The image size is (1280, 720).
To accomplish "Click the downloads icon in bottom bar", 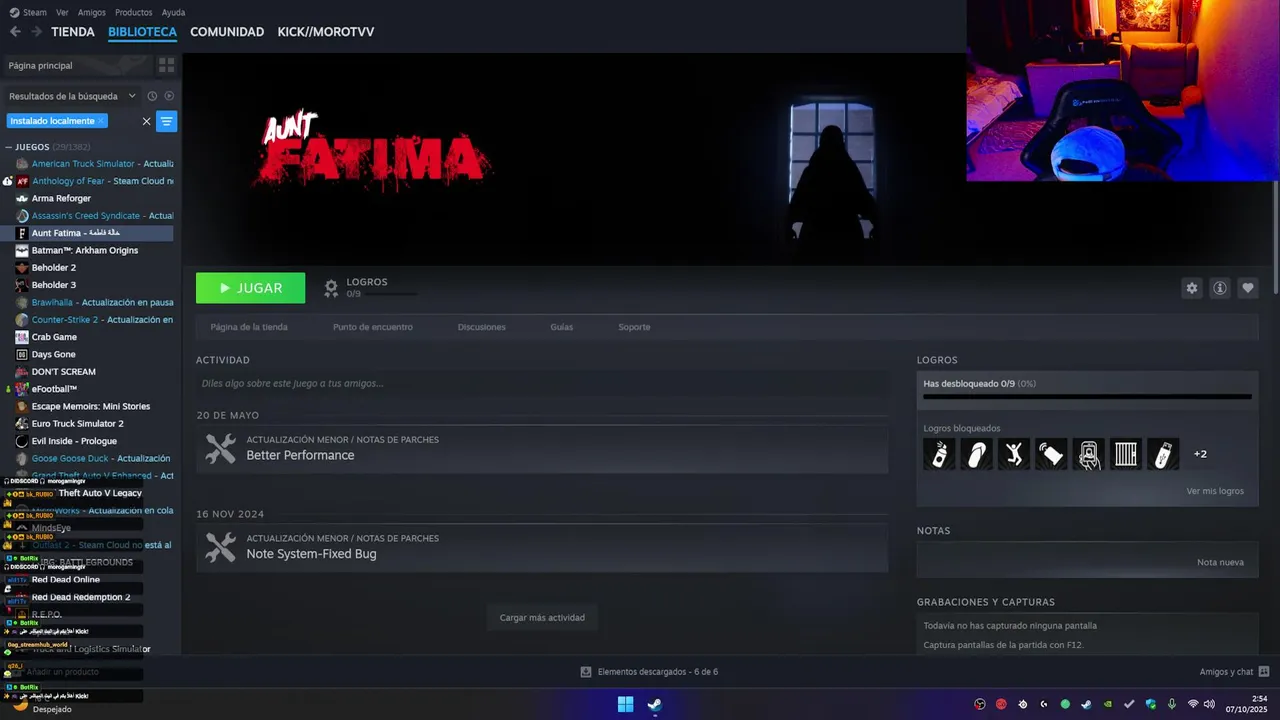I will pos(586,672).
